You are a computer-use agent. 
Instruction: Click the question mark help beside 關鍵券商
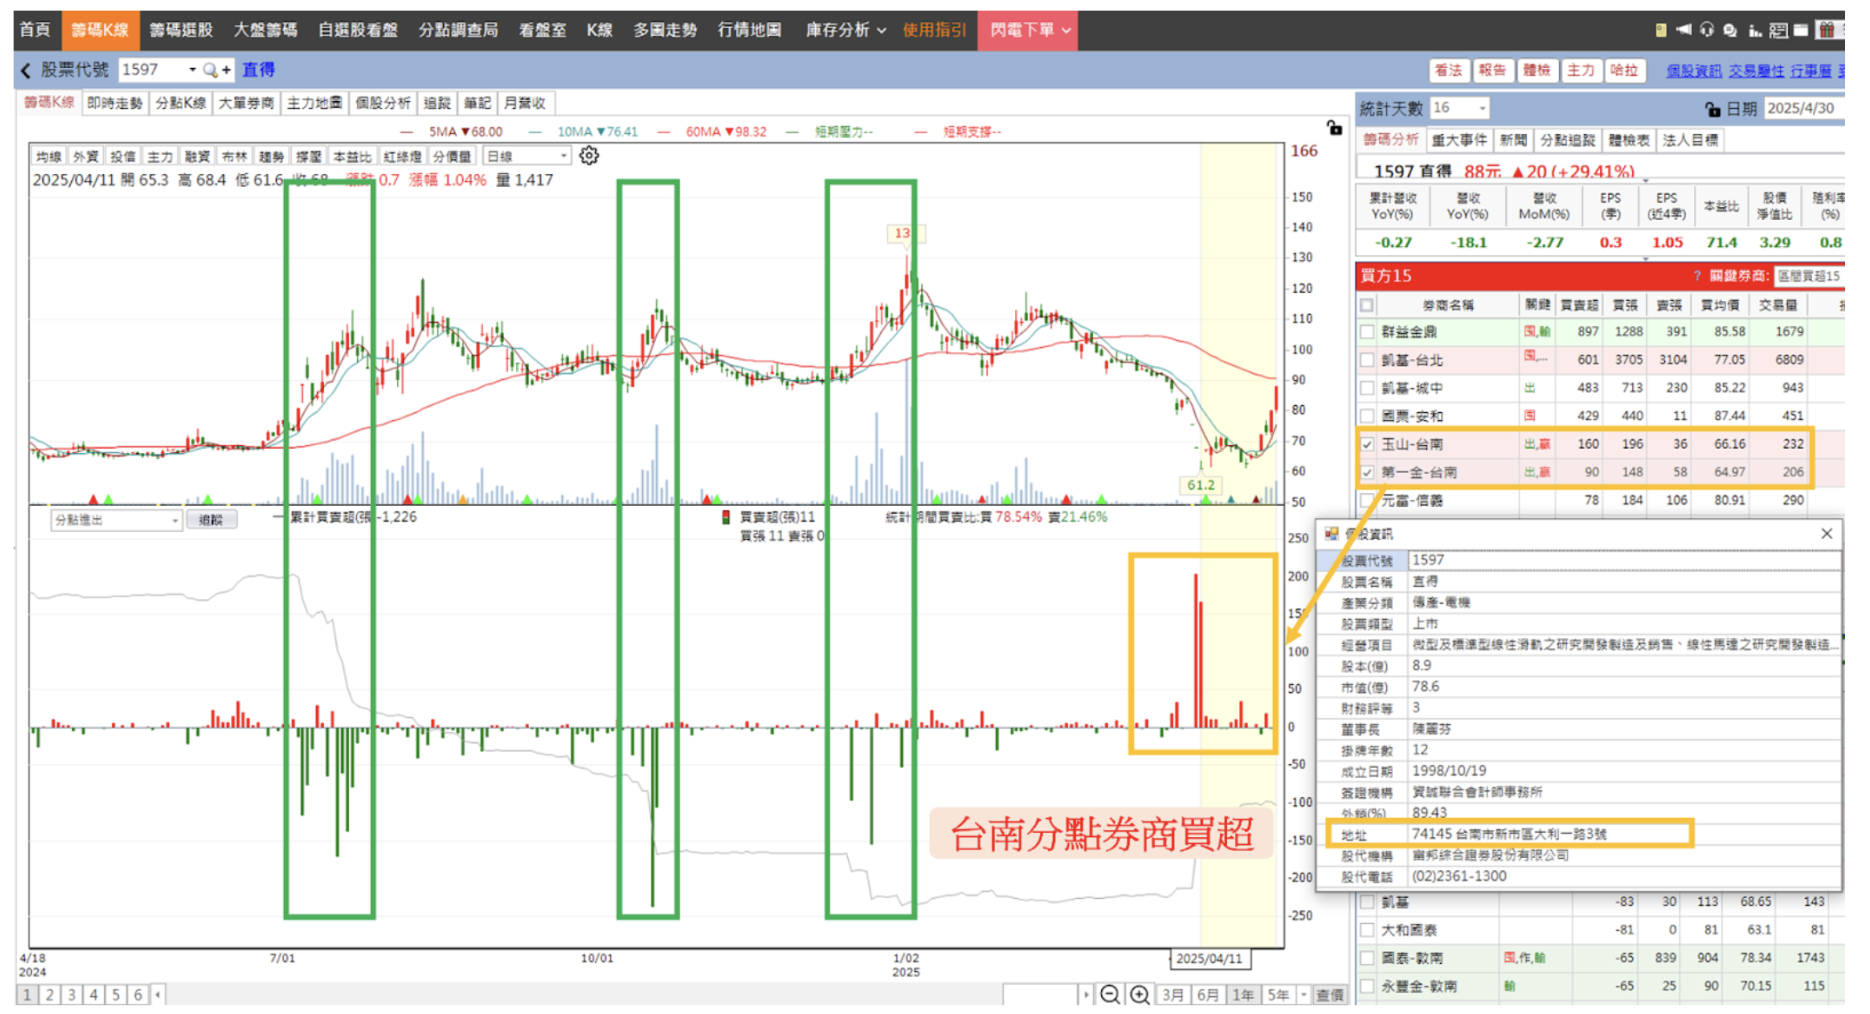[1697, 276]
